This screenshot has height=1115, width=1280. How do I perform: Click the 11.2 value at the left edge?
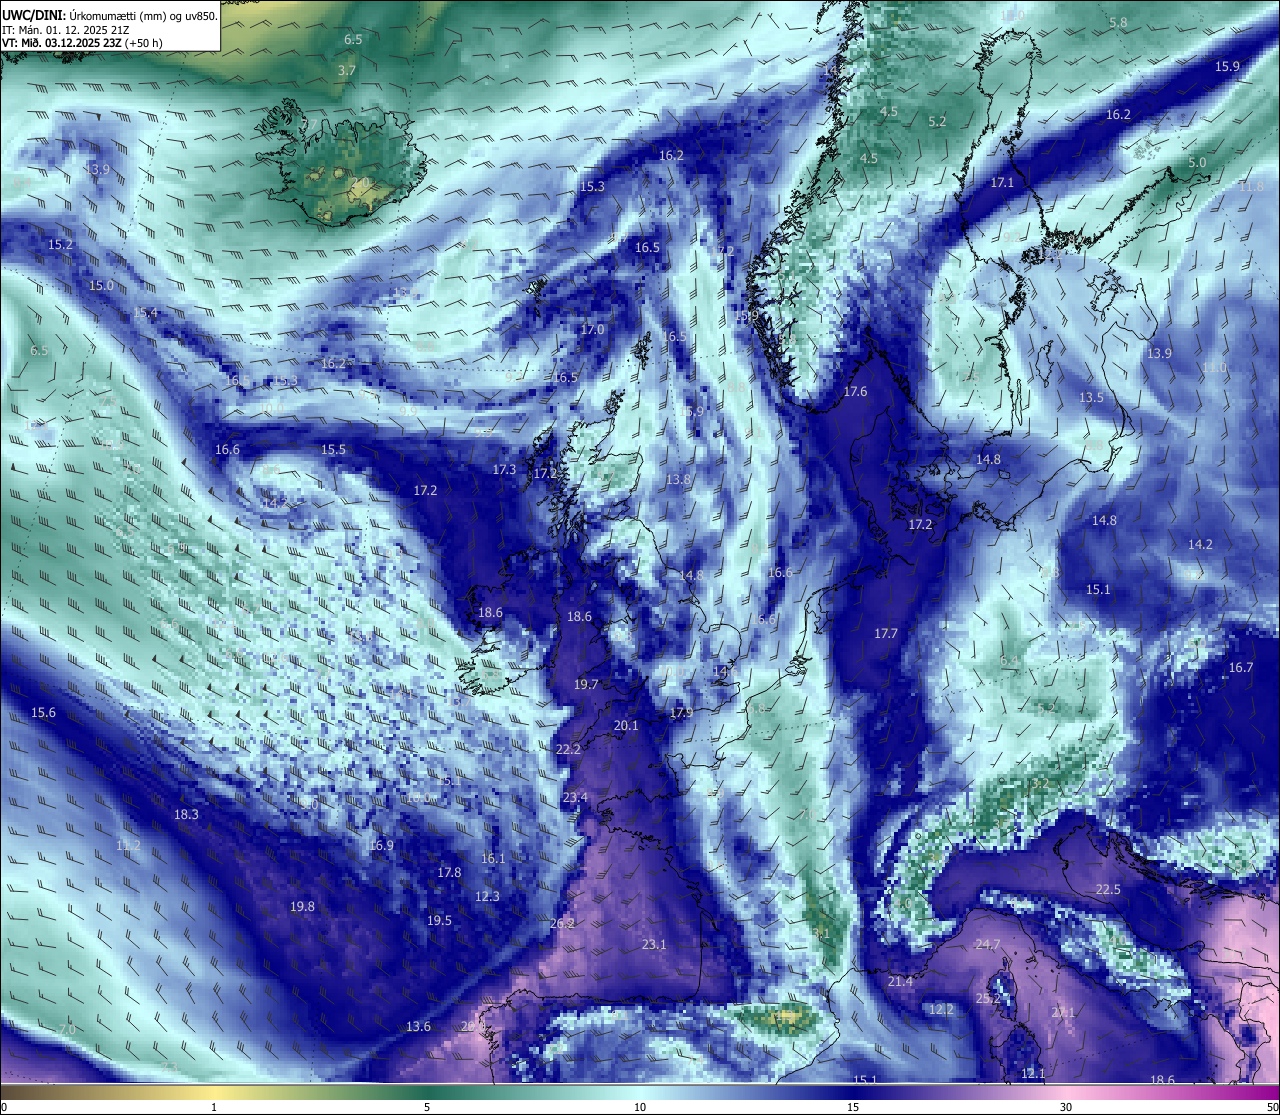pyautogui.click(x=128, y=845)
